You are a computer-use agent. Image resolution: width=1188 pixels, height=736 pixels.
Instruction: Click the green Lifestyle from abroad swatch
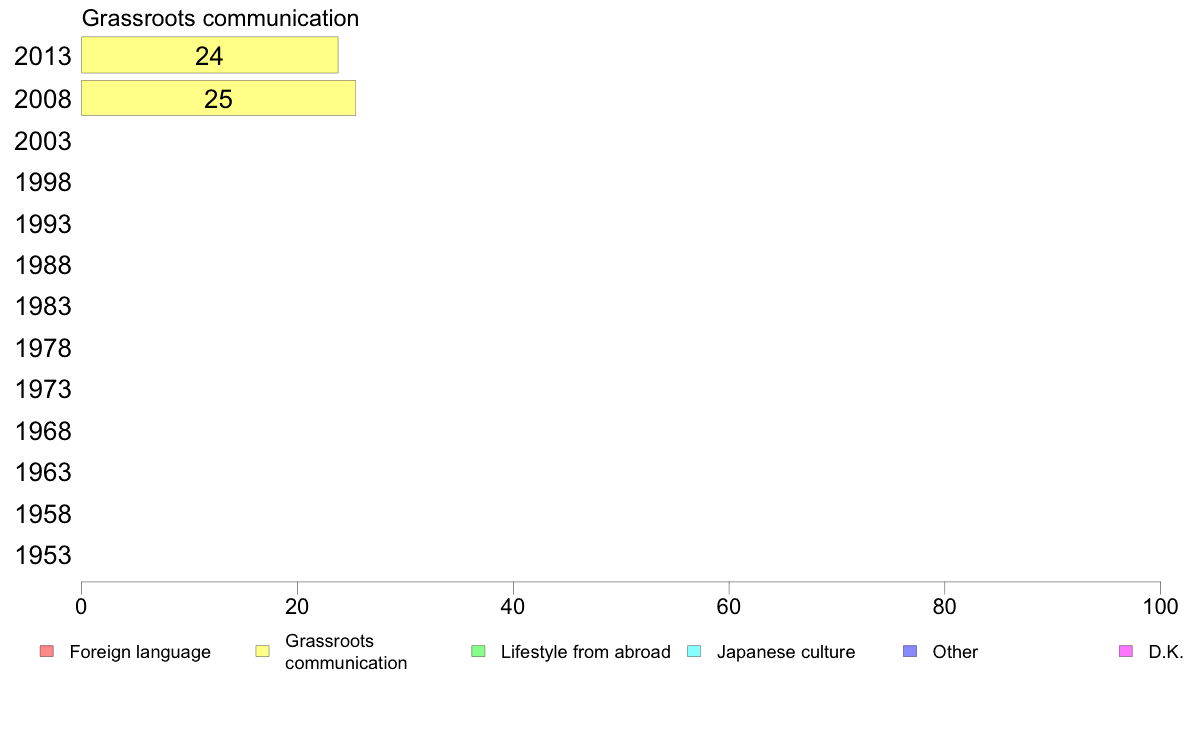coord(478,651)
